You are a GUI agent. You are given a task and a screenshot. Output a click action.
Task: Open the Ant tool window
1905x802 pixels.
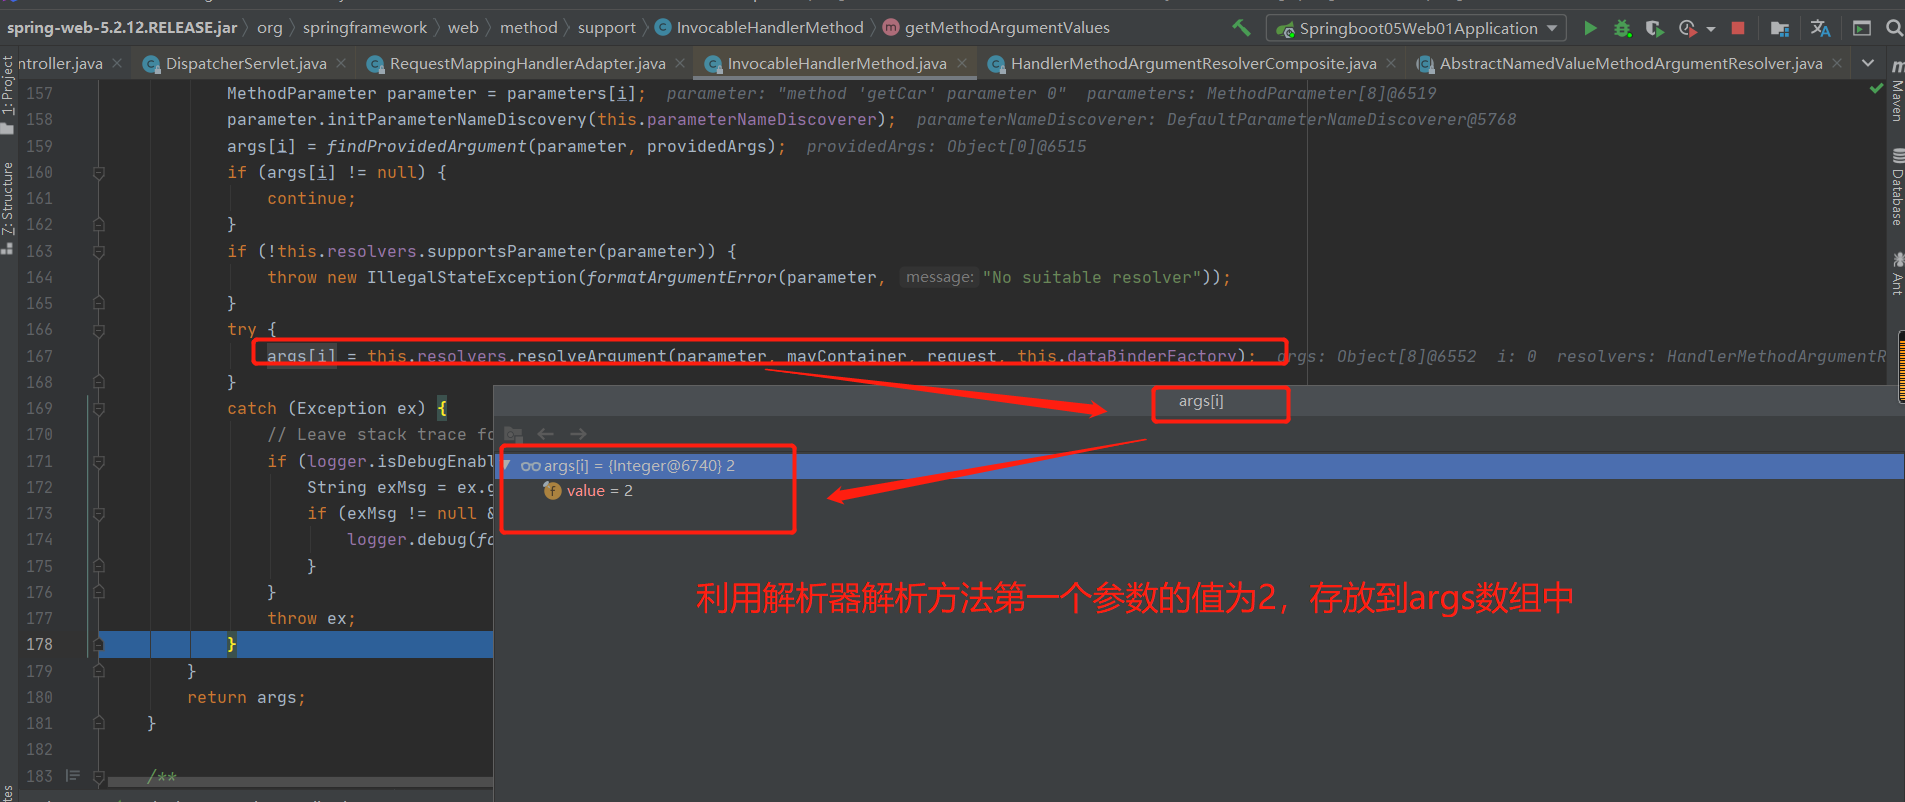1896,273
